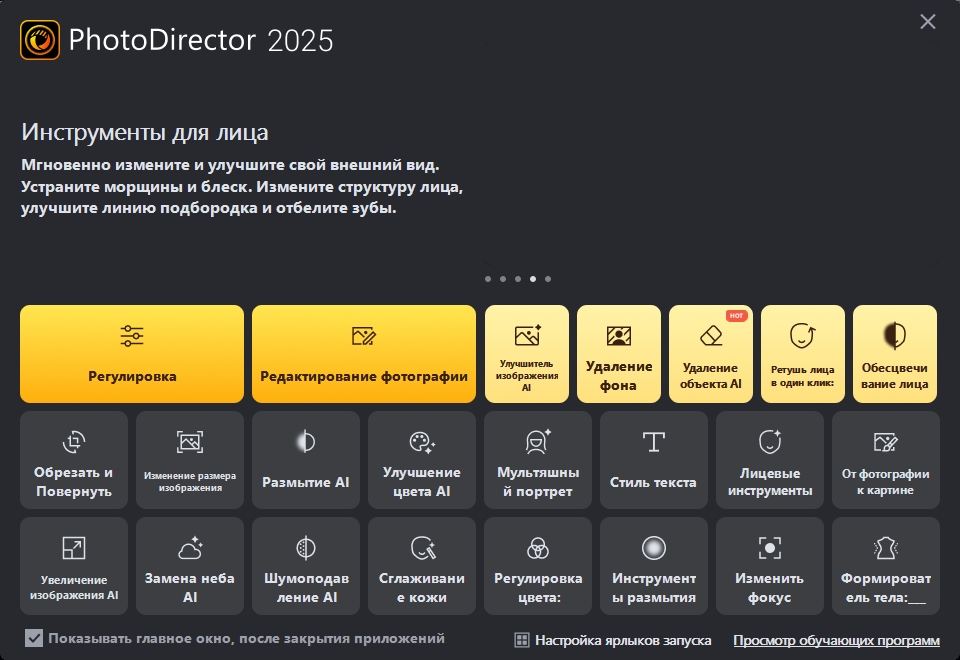Viewport: 960px width, 660px height.
Task: Start Ретушь лица в один клик
Action: point(803,354)
